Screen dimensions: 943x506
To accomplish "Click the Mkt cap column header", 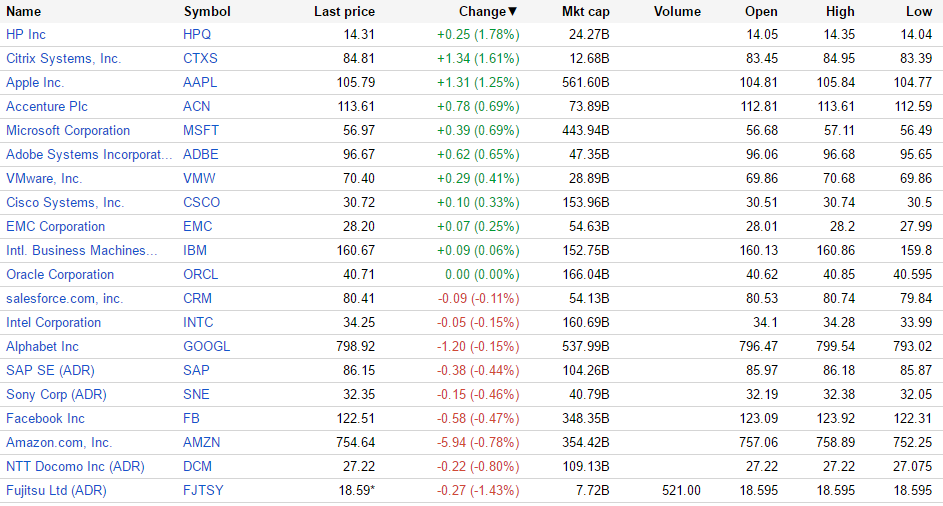I will [x=585, y=11].
